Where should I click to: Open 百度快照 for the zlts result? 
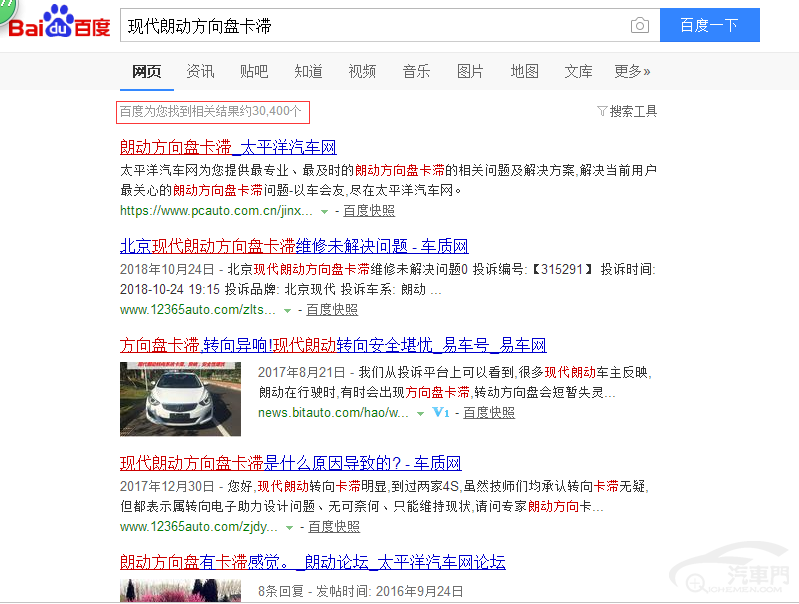[332, 309]
